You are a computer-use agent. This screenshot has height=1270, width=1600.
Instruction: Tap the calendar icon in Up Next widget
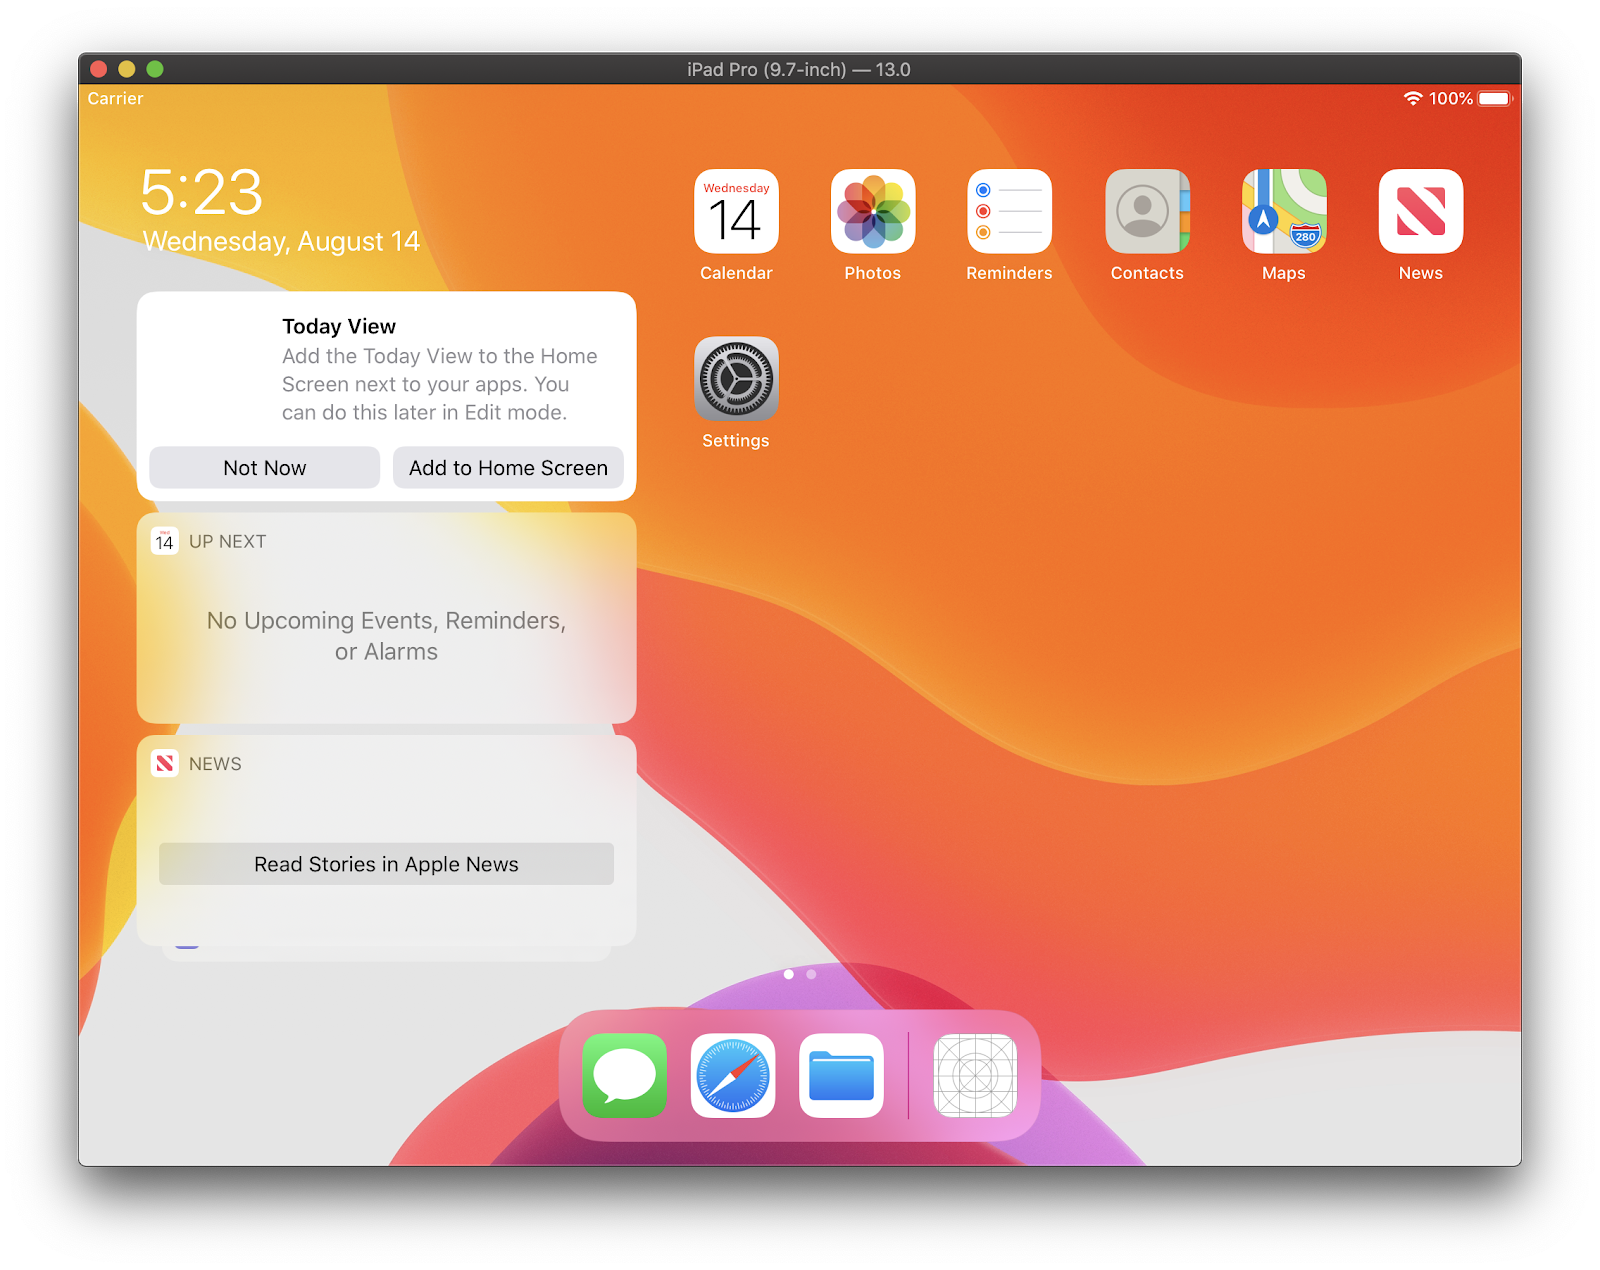(165, 541)
